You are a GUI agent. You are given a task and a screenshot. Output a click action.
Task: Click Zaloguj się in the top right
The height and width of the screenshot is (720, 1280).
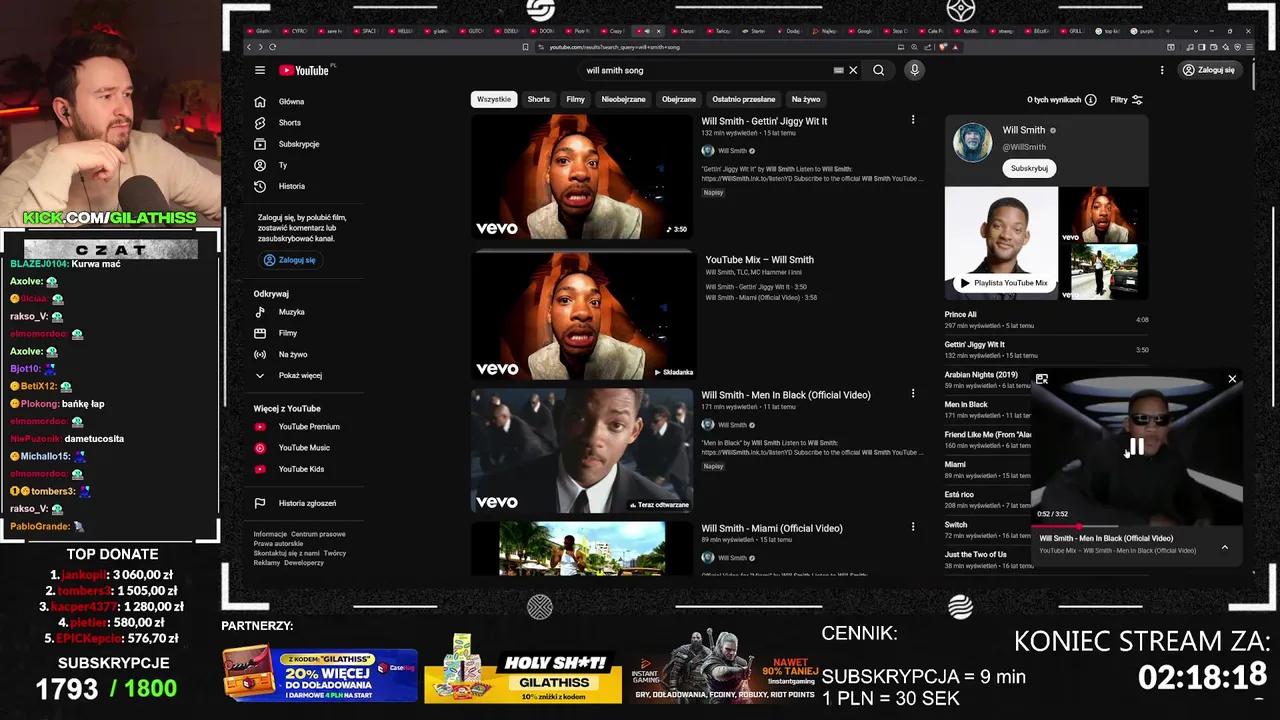[1208, 70]
